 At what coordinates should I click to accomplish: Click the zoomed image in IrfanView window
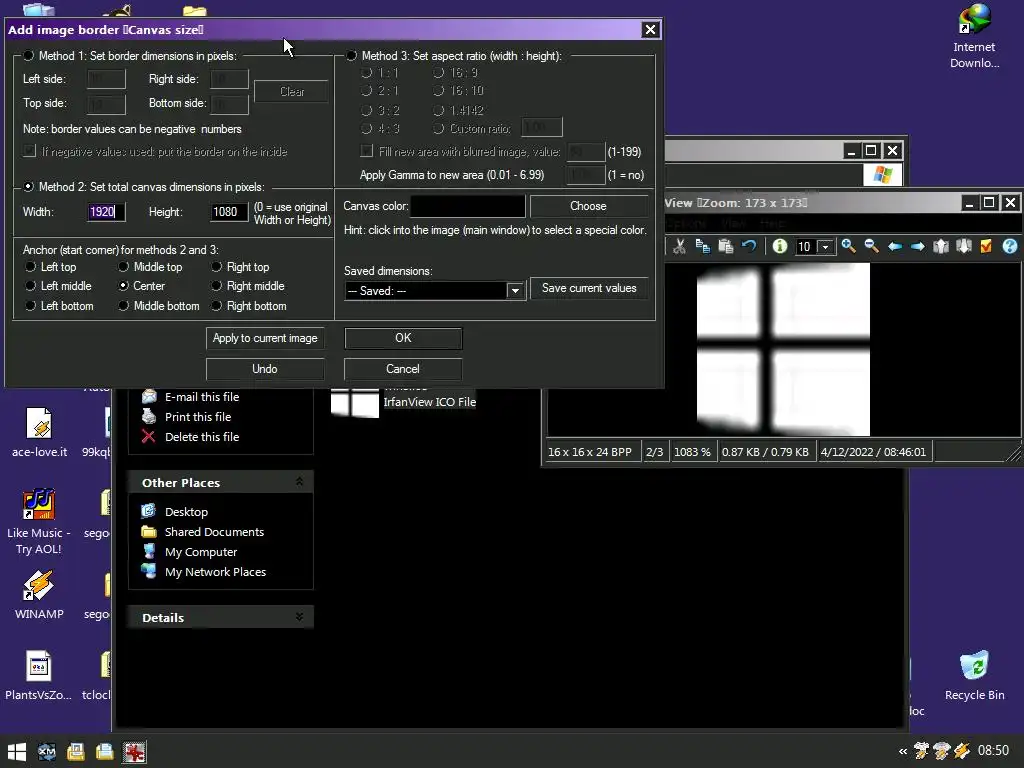coord(783,349)
